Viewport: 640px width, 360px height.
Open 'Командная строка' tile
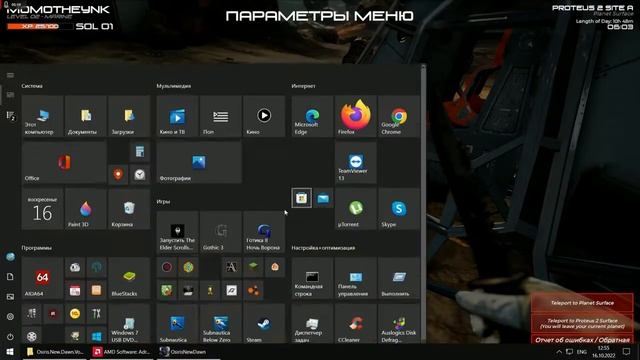[x=312, y=278]
